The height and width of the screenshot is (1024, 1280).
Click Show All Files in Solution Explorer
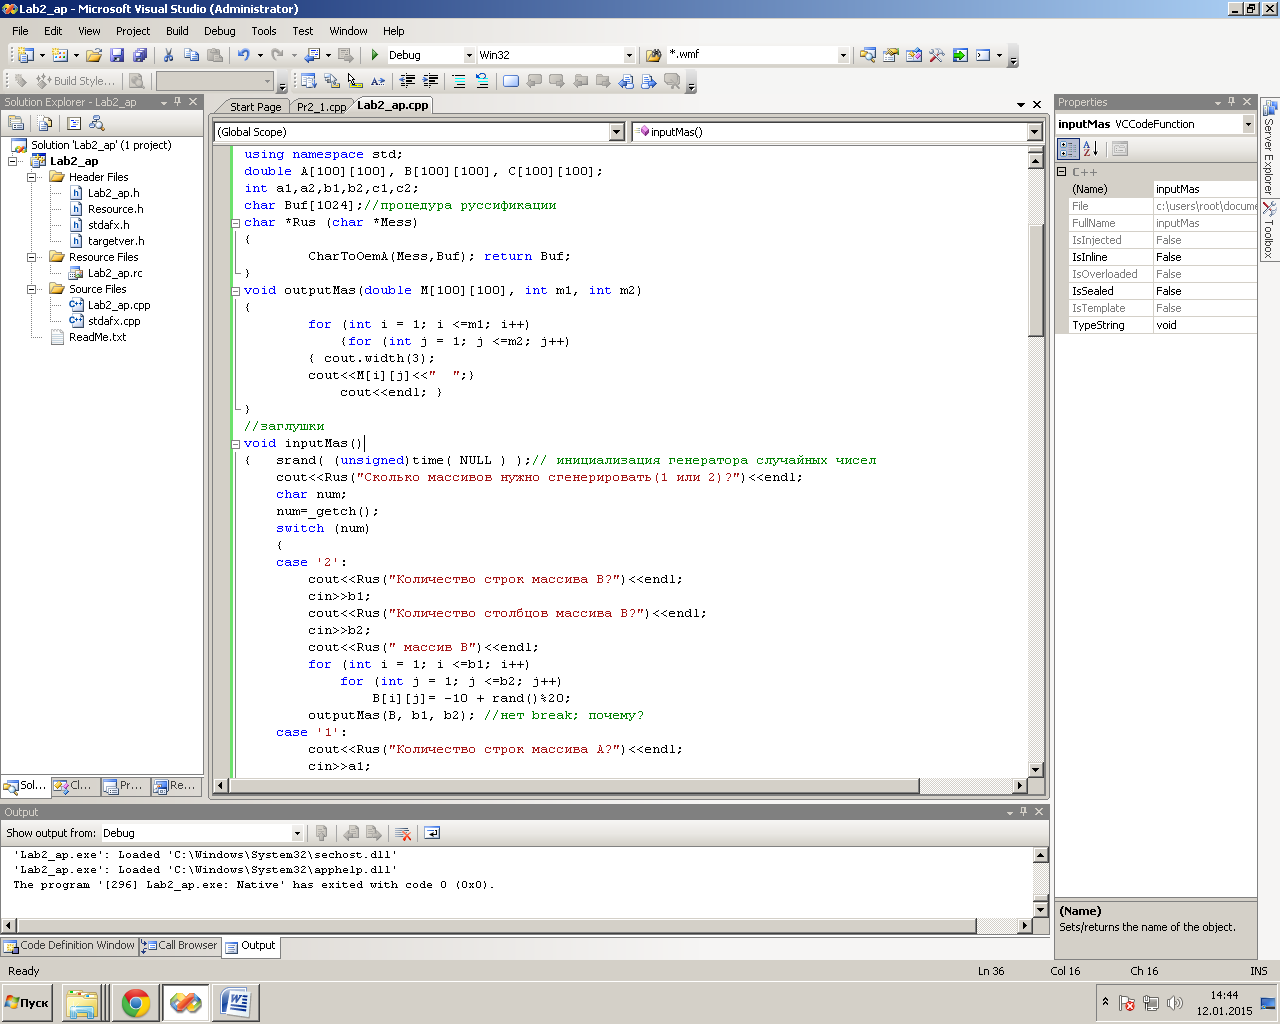point(45,123)
